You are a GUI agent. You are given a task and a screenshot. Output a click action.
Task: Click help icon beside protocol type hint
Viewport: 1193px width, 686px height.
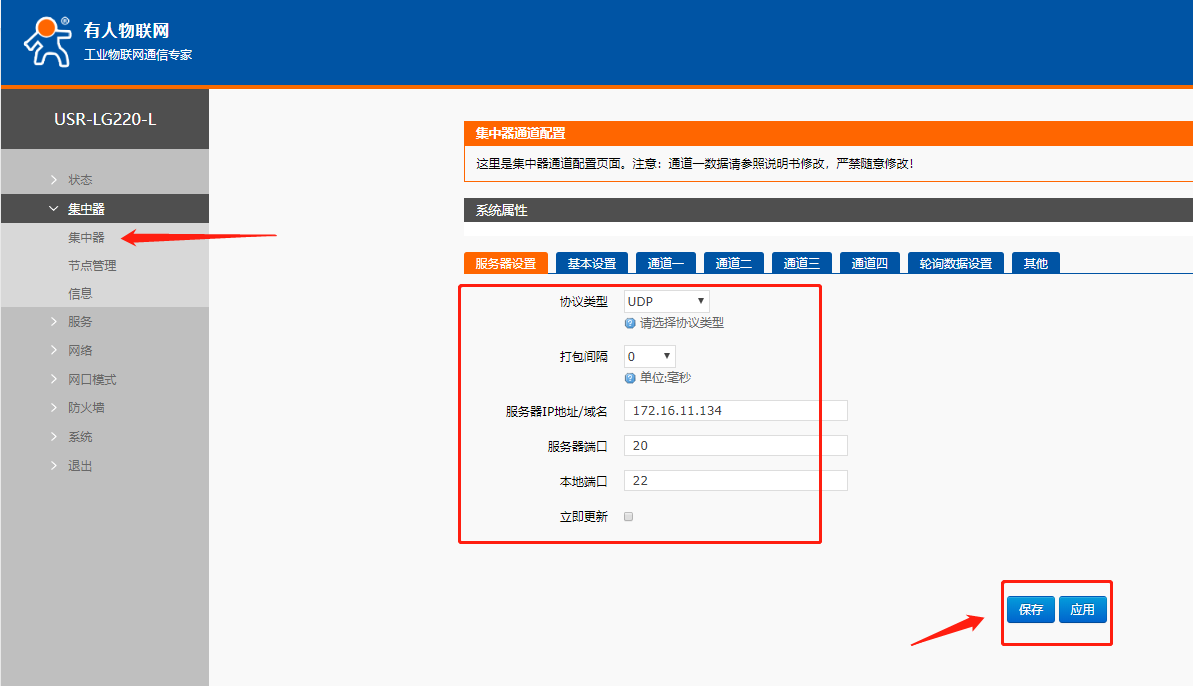tap(630, 323)
